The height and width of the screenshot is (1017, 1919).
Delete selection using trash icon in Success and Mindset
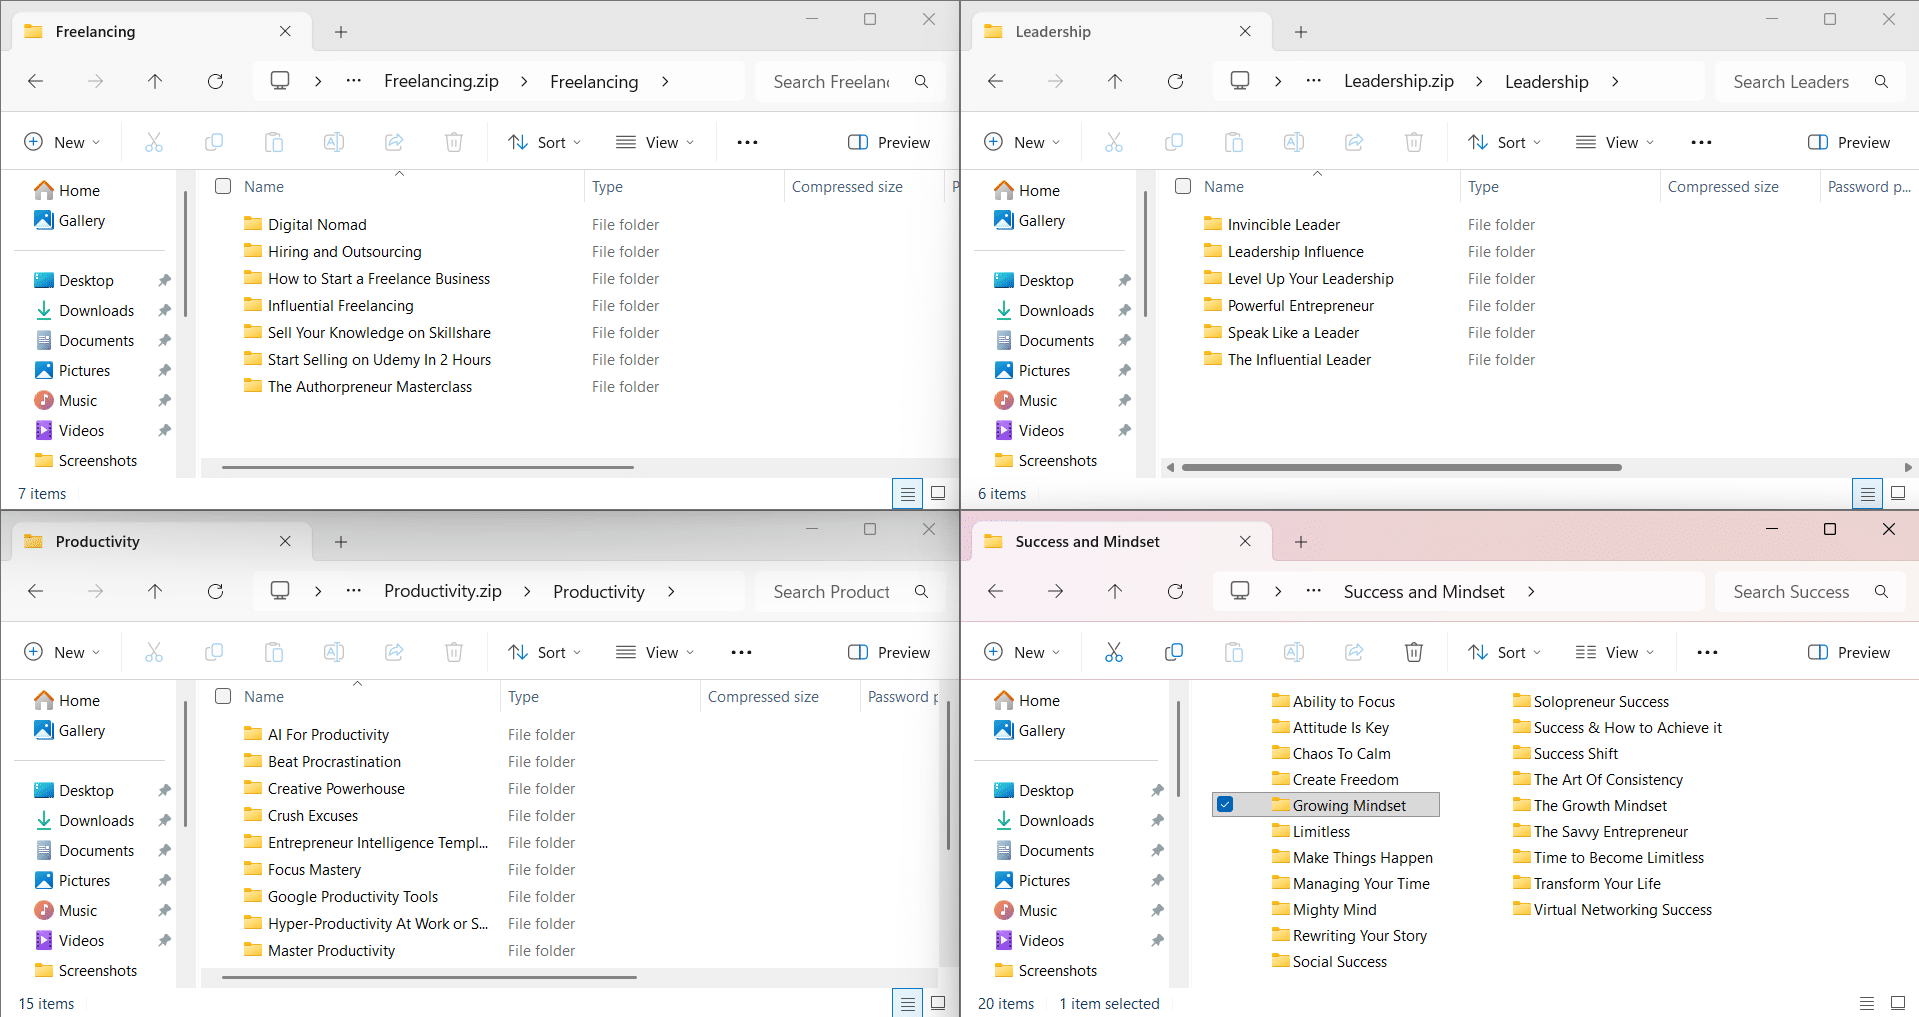(x=1413, y=652)
